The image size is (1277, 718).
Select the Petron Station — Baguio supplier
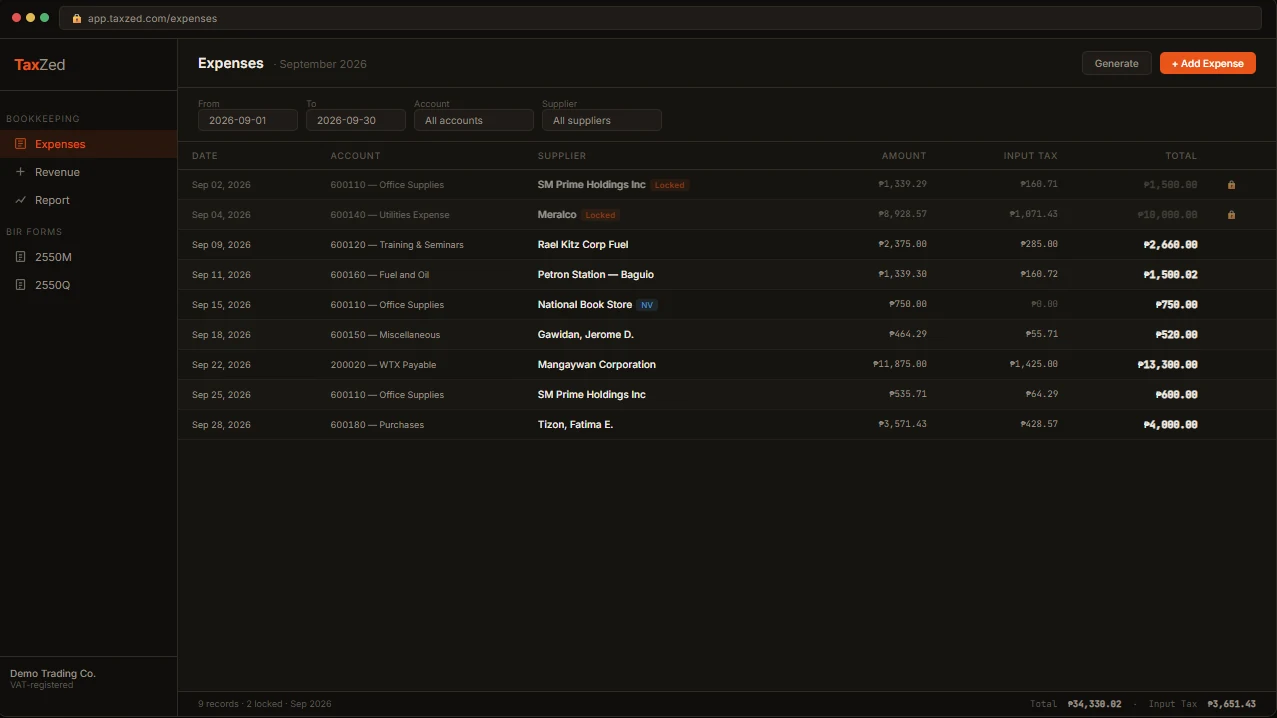[x=596, y=275]
